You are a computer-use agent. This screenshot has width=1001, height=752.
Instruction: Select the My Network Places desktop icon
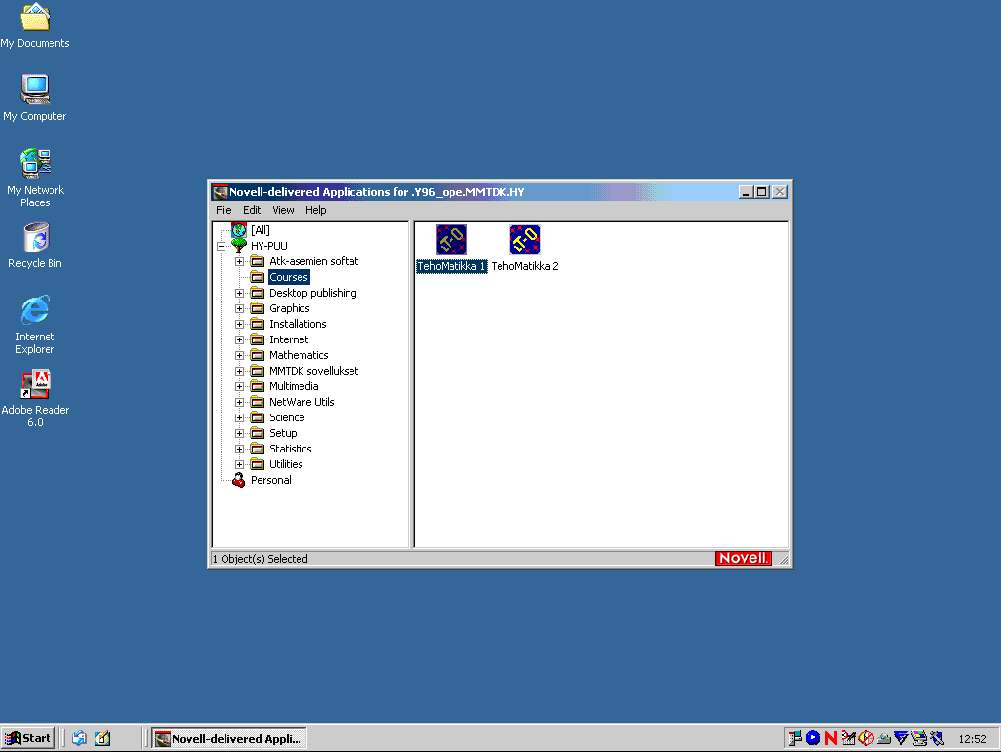pyautogui.click(x=35, y=163)
